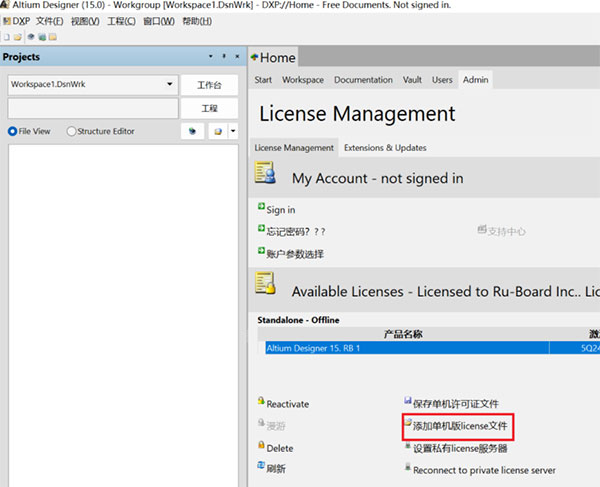Open the 支持中心 link
The height and width of the screenshot is (487, 600).
pyautogui.click(x=506, y=231)
